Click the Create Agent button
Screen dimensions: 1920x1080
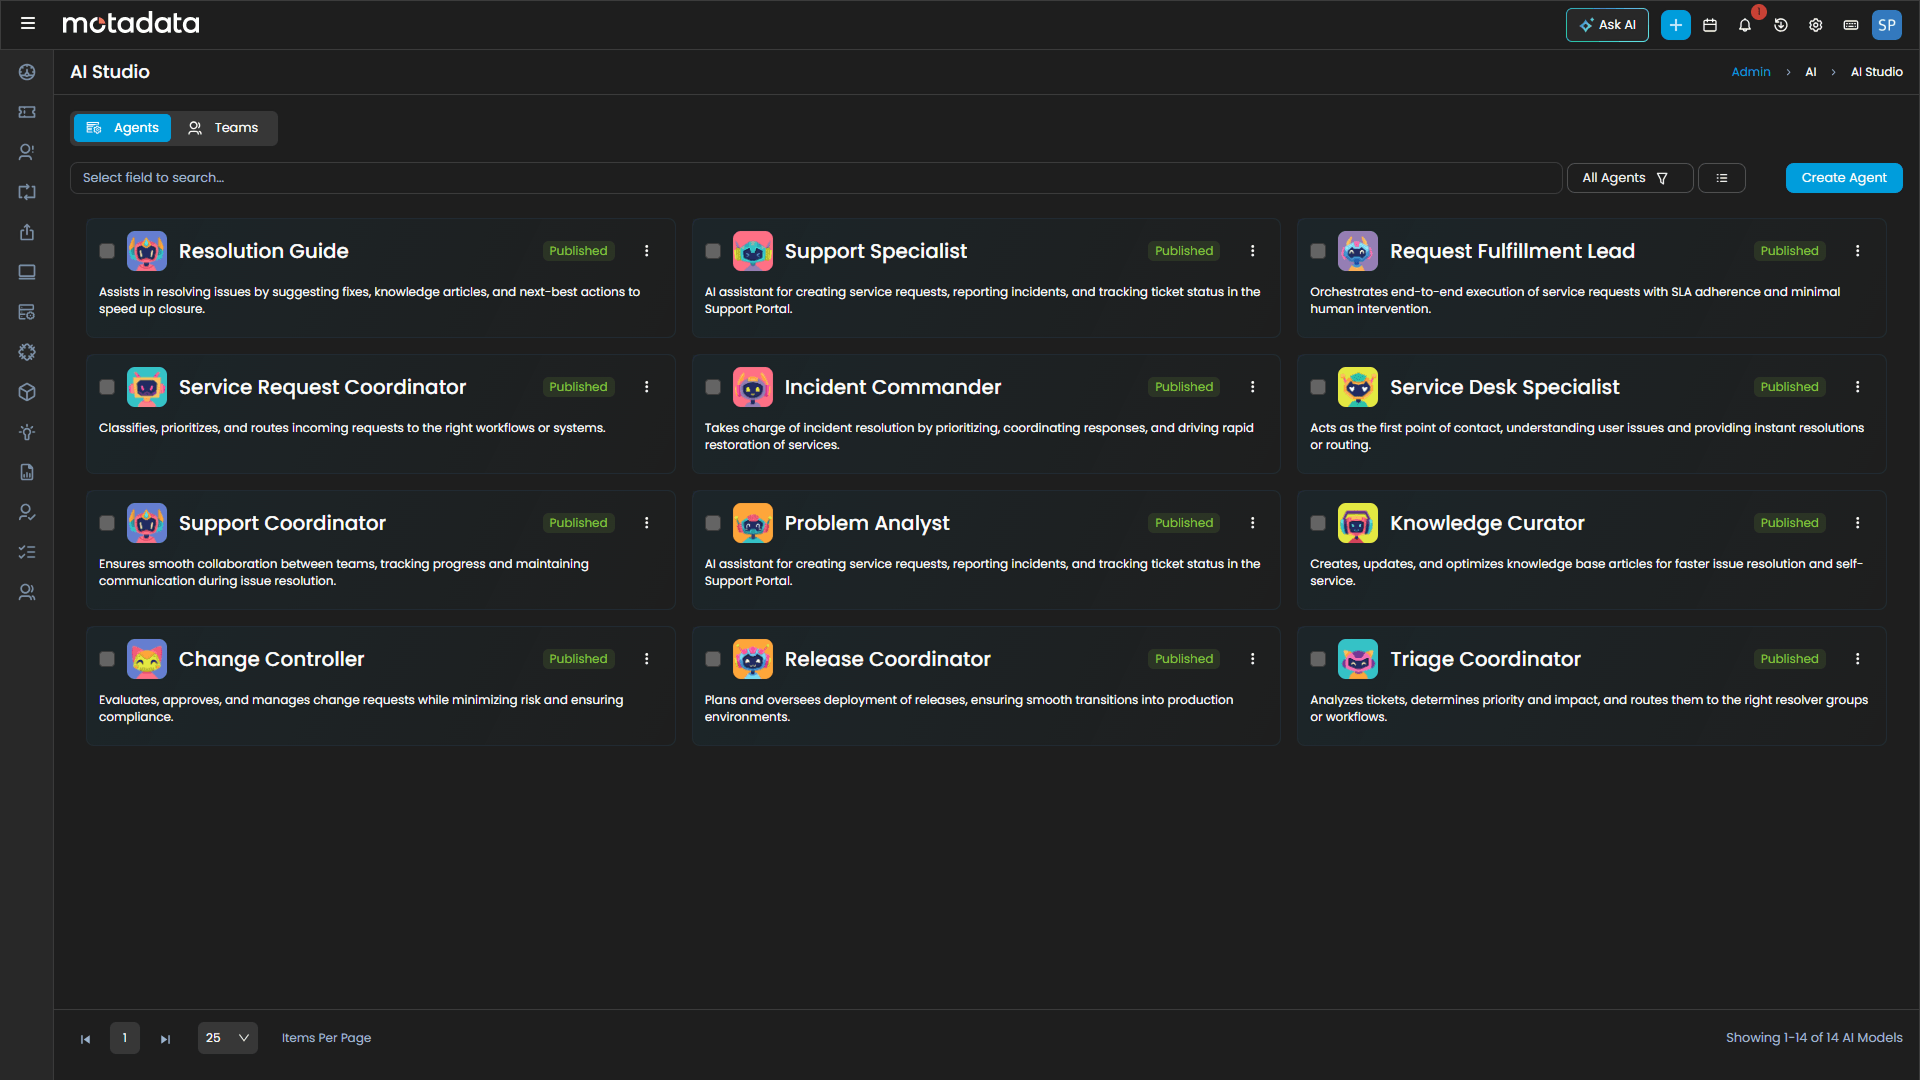pyautogui.click(x=1844, y=177)
